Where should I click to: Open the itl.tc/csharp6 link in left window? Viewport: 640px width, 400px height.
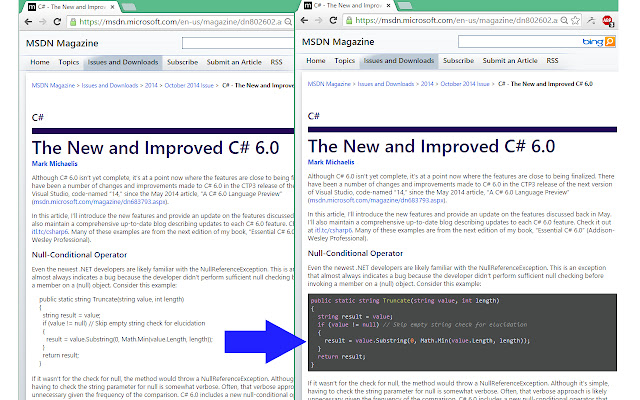tap(49, 232)
